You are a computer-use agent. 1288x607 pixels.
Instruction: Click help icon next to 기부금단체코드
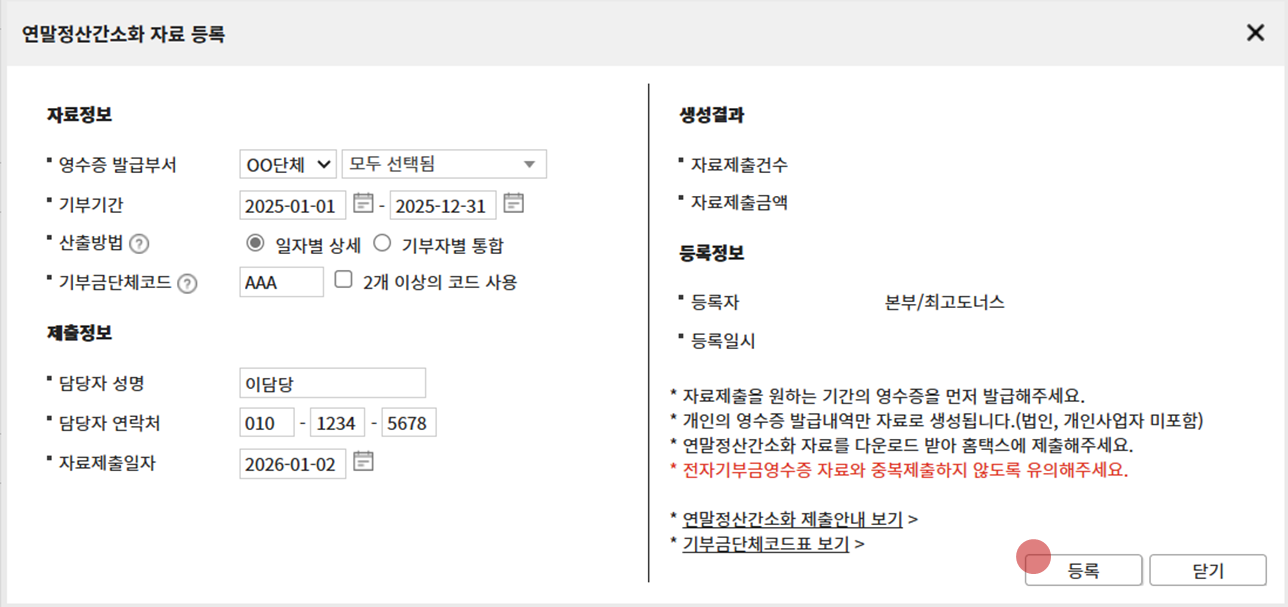tap(187, 283)
